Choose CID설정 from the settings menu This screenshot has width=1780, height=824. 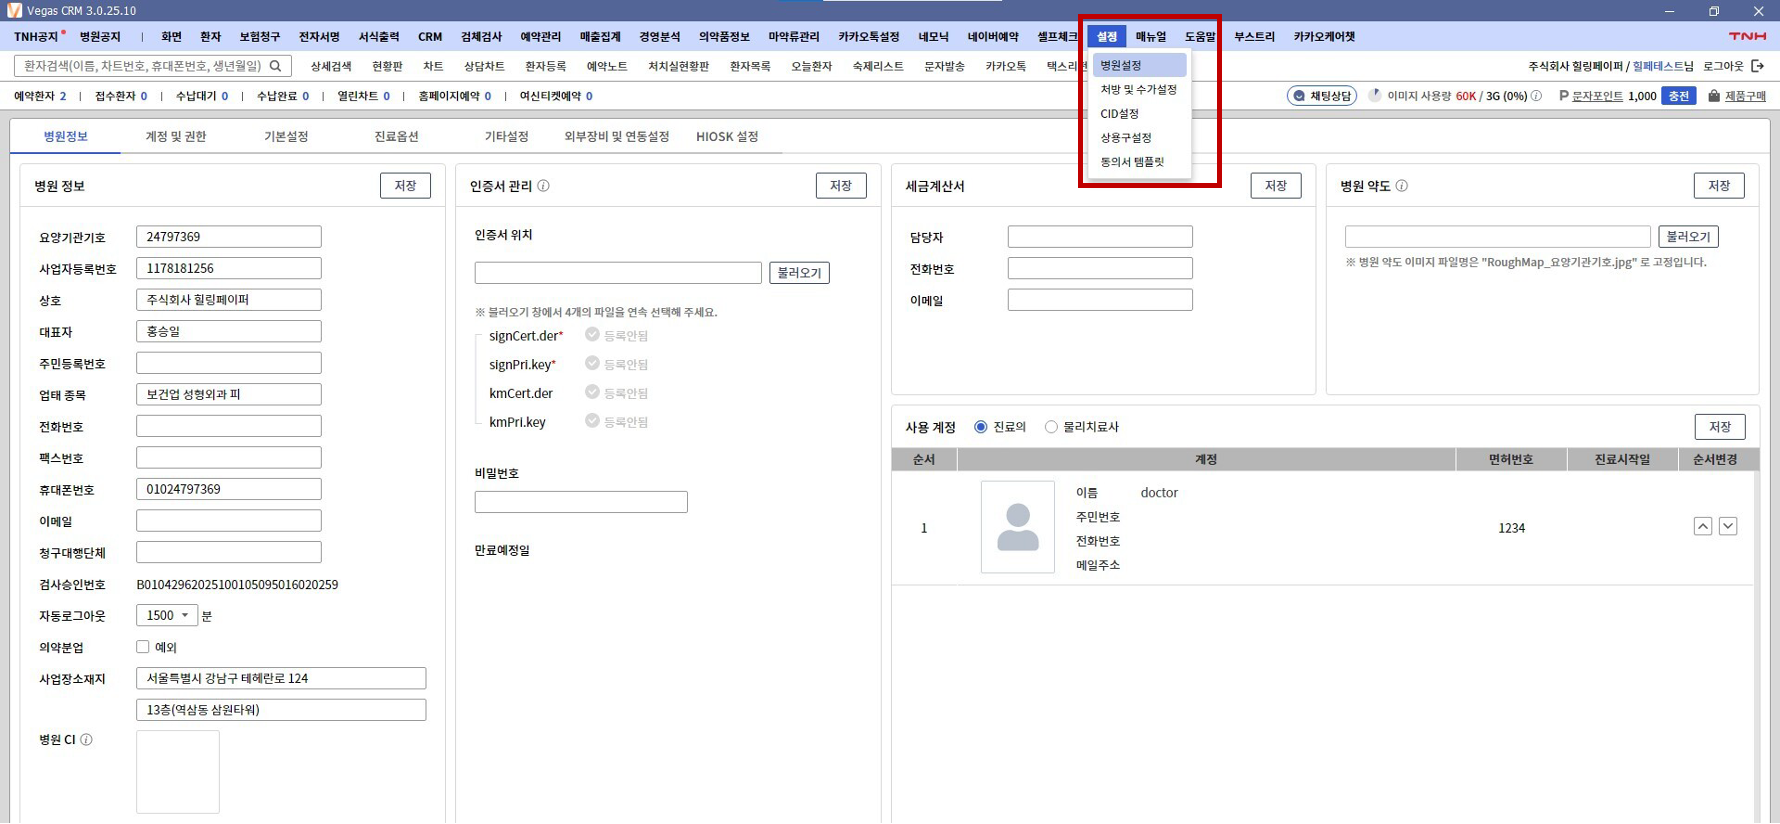(x=1139, y=113)
